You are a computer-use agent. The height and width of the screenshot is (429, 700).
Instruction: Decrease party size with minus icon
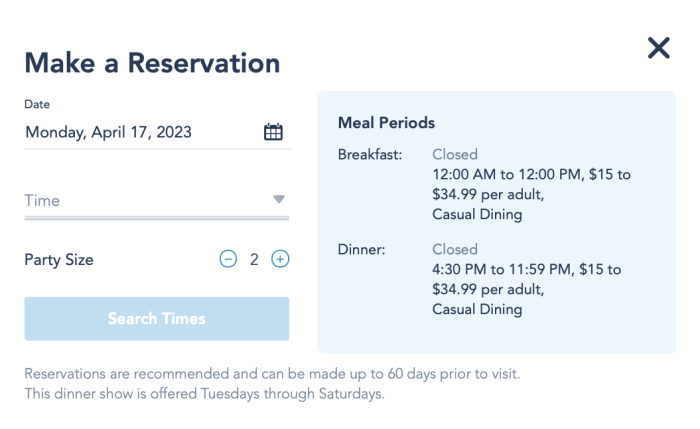(x=228, y=260)
